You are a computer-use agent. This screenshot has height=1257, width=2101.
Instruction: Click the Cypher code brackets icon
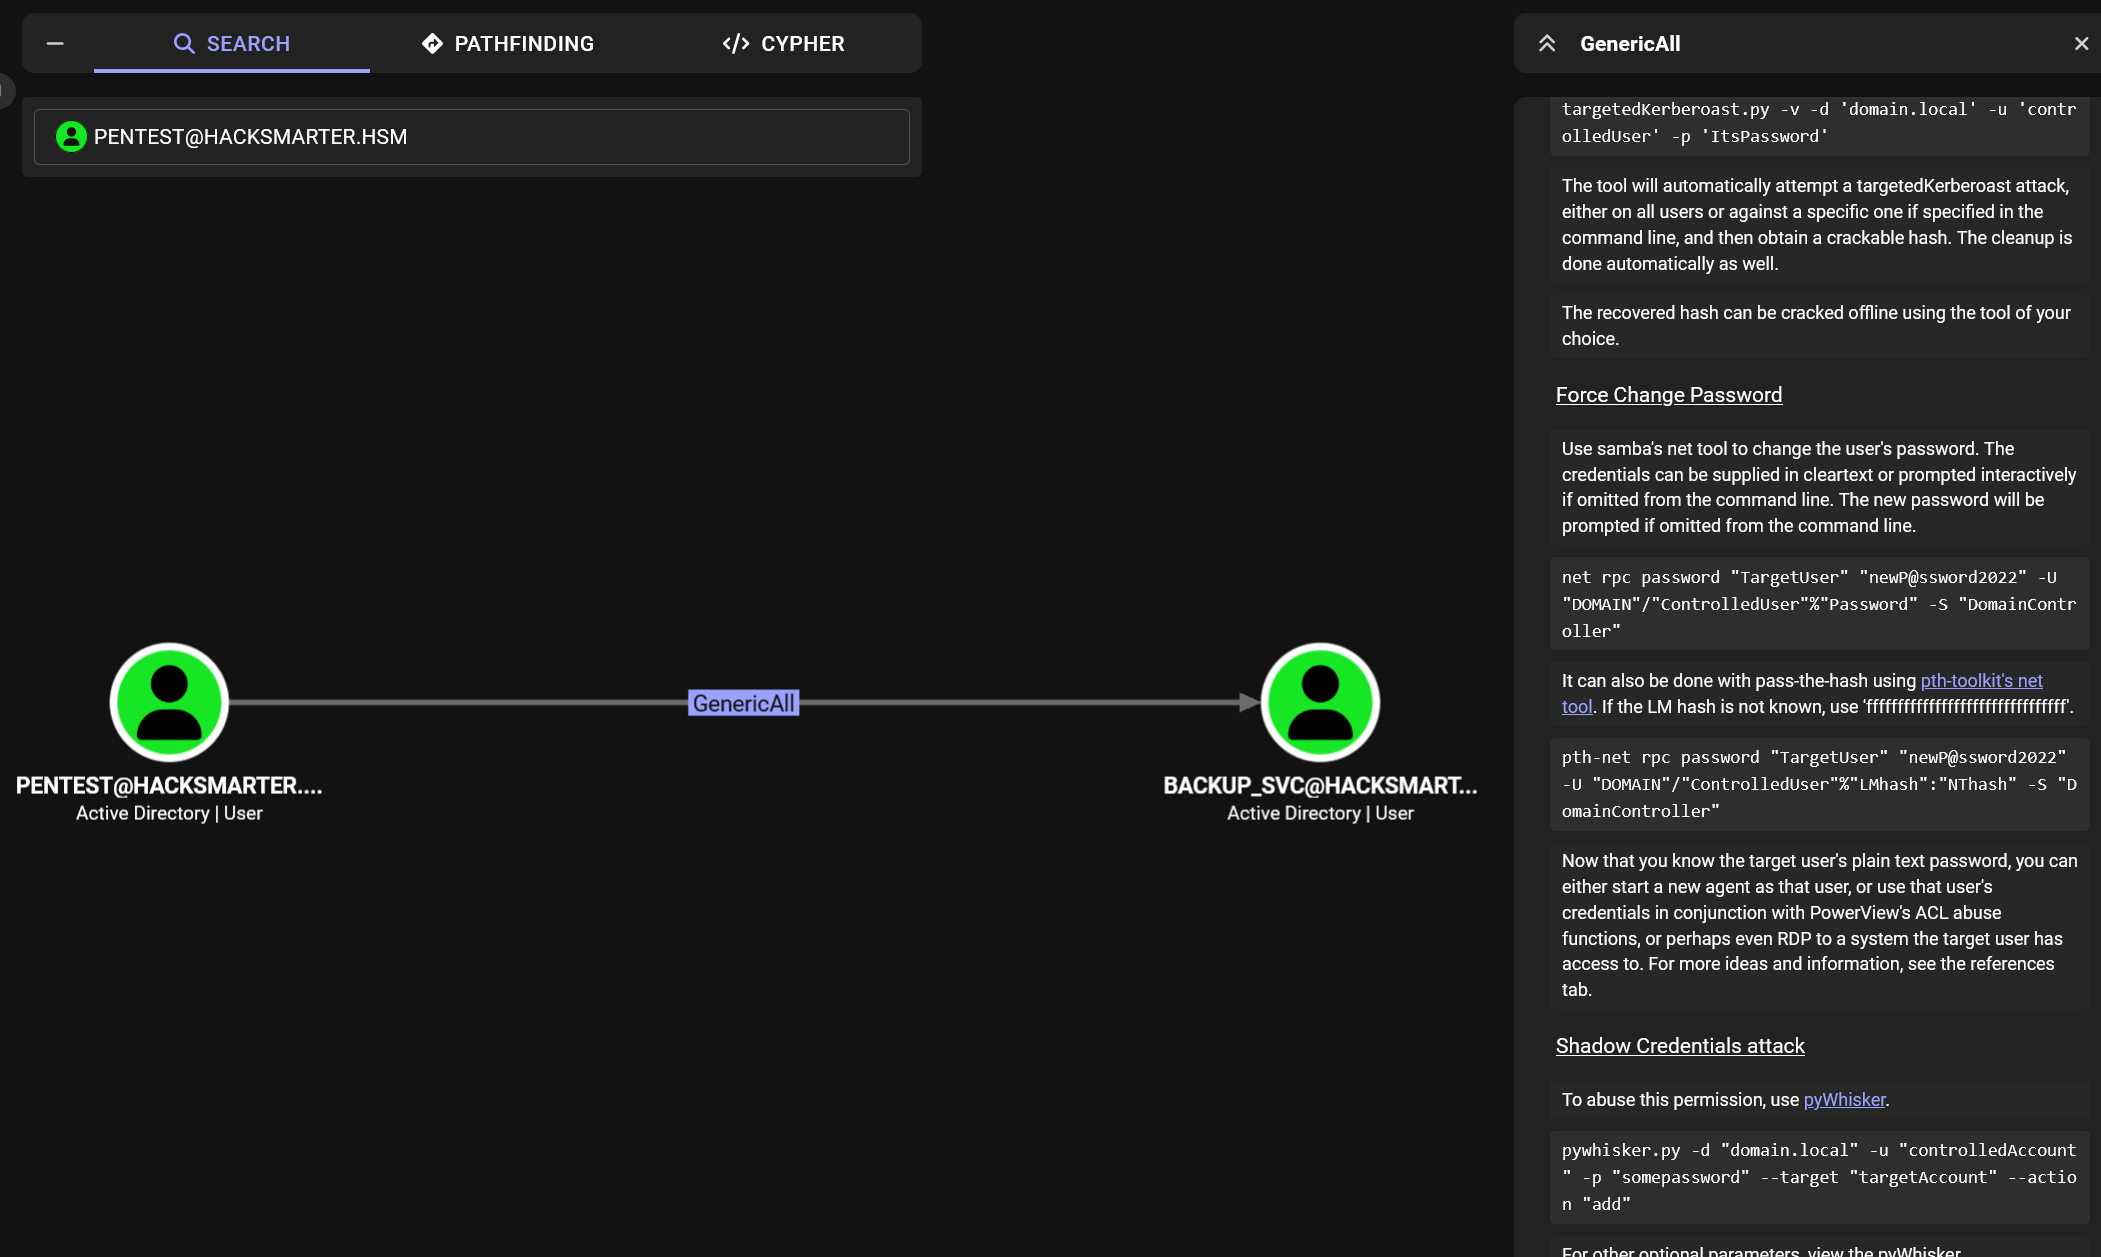pyautogui.click(x=736, y=44)
